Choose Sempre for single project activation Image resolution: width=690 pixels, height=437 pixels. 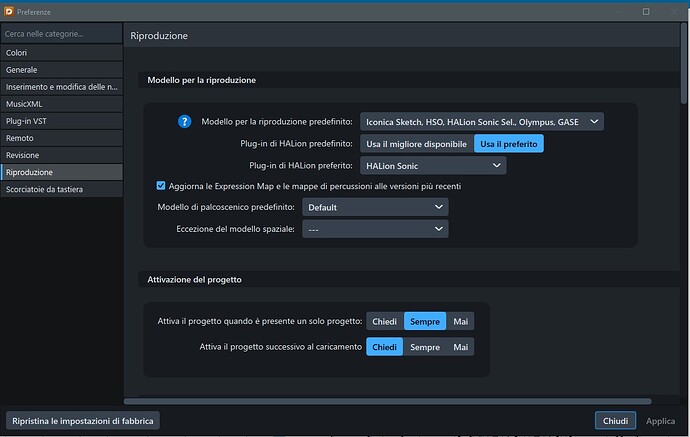click(425, 321)
